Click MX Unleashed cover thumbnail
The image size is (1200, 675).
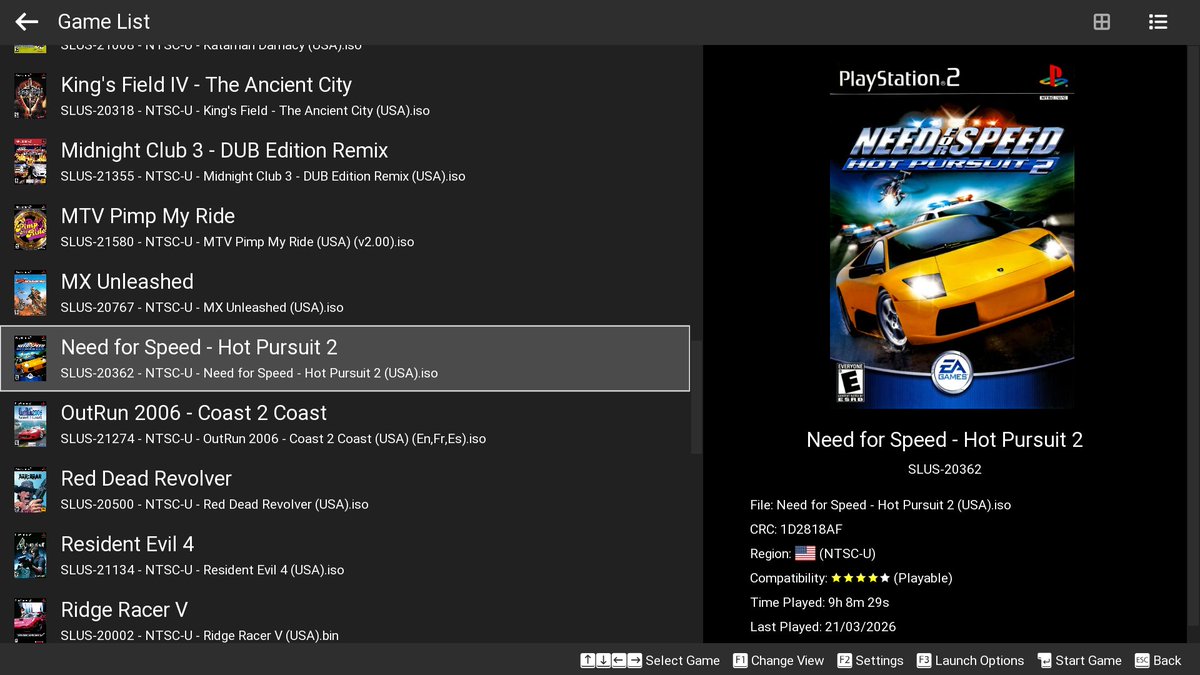pyautogui.click(x=30, y=293)
